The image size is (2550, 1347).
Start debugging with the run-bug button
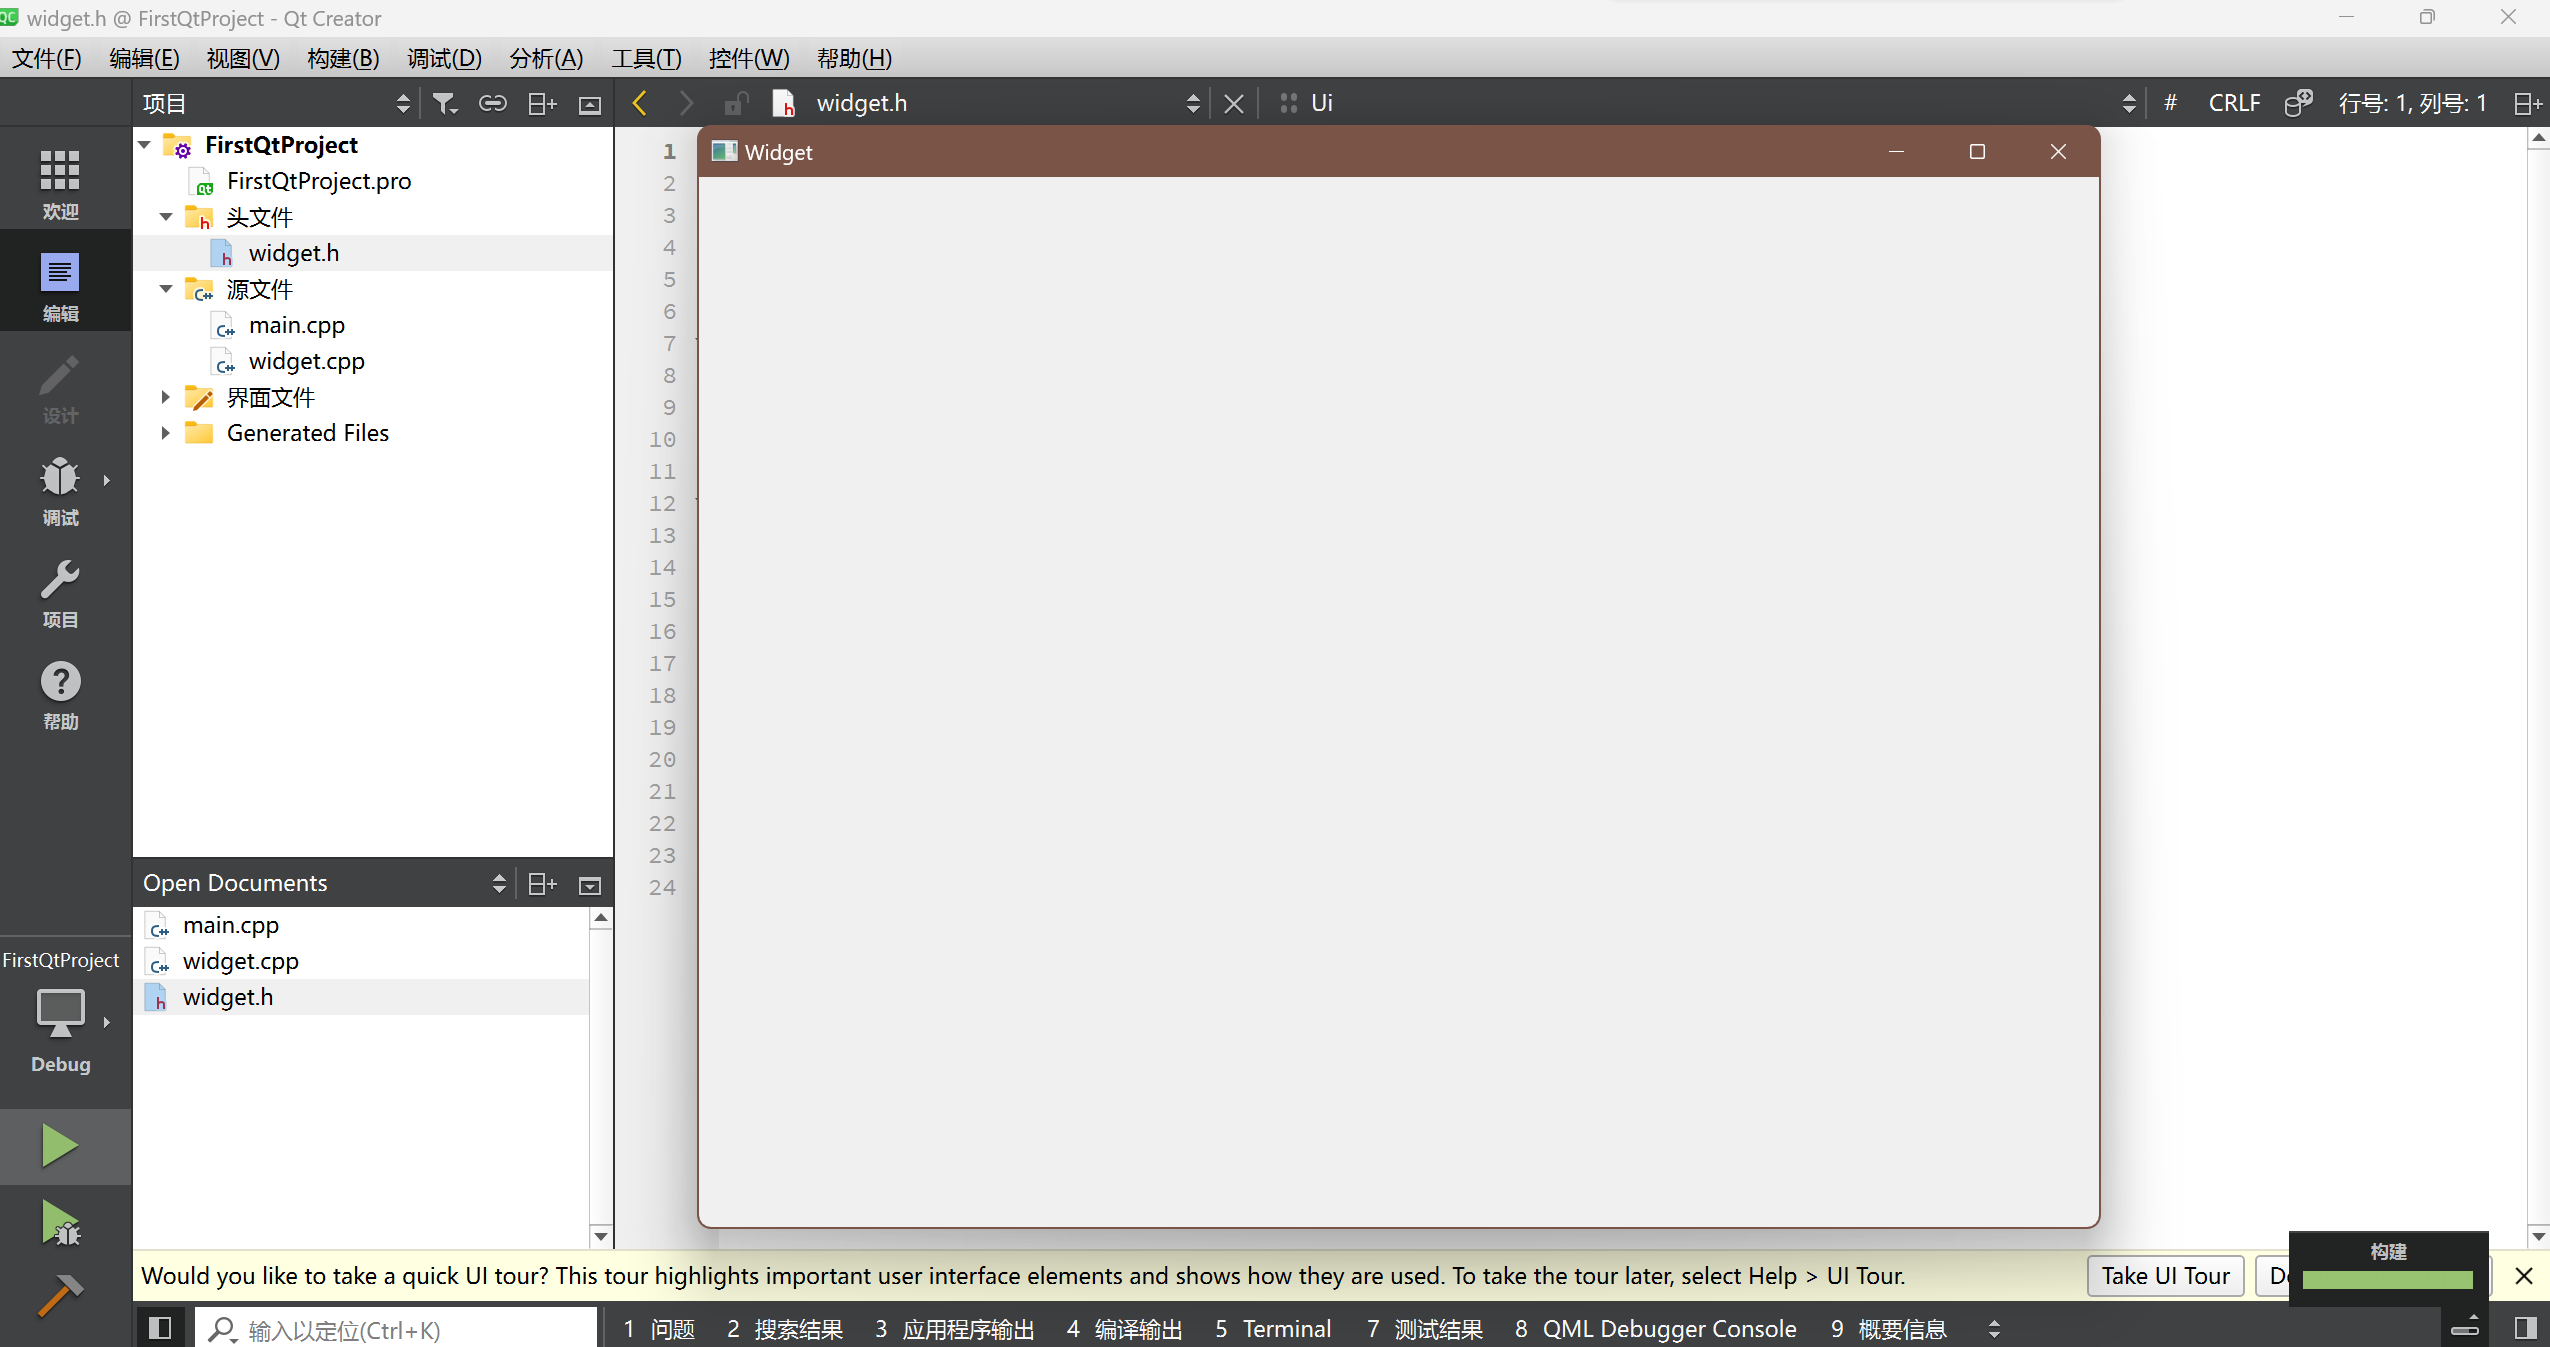(x=60, y=1223)
